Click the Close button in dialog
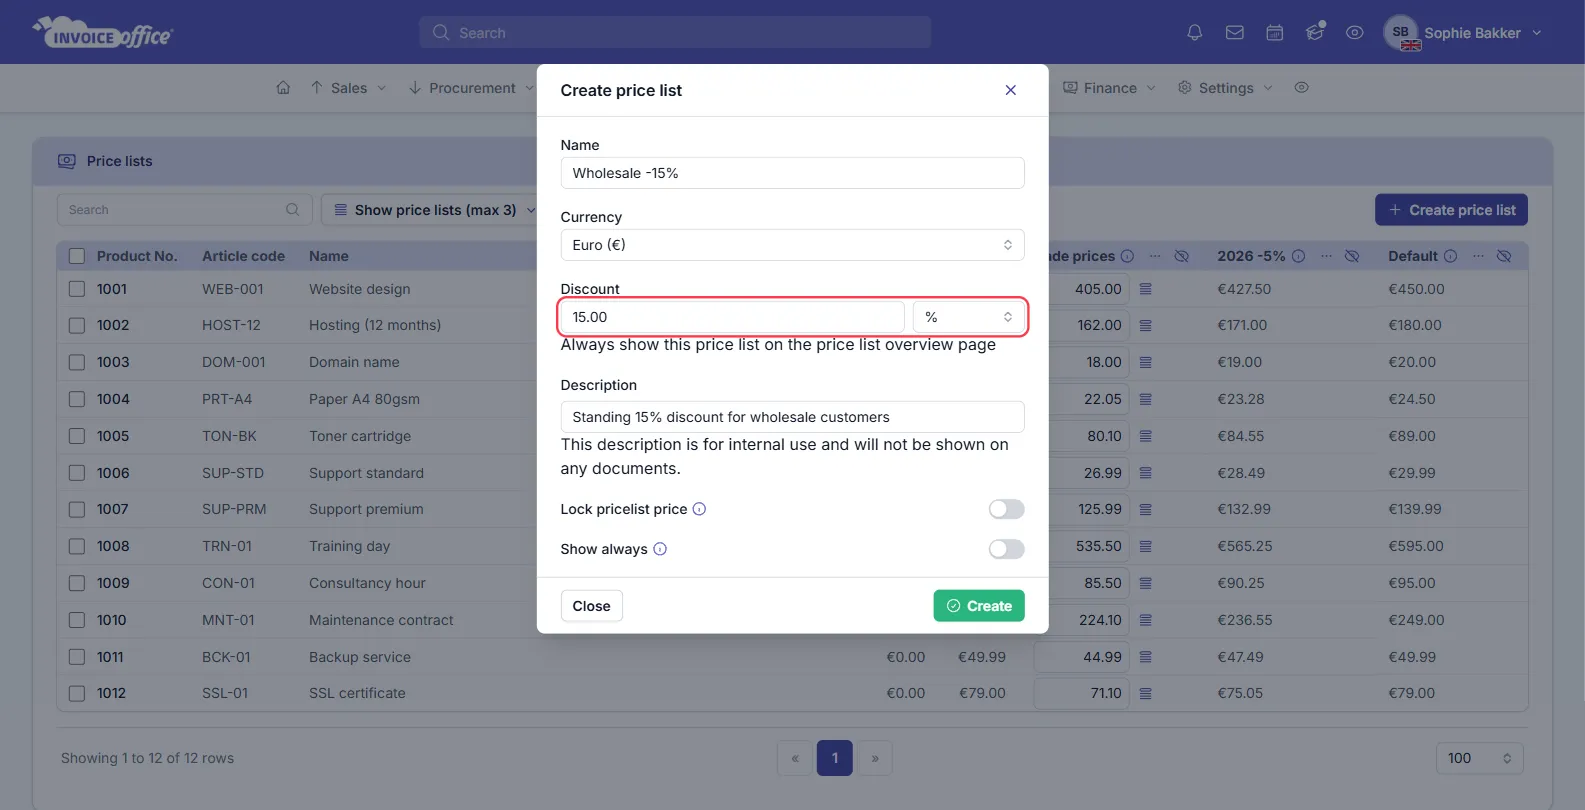Viewport: 1585px width, 810px height. 591,606
